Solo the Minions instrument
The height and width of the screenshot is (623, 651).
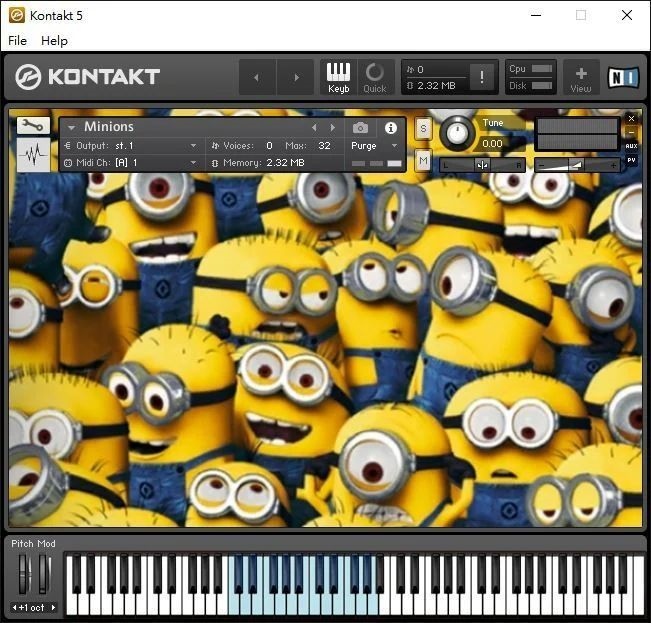coord(423,128)
